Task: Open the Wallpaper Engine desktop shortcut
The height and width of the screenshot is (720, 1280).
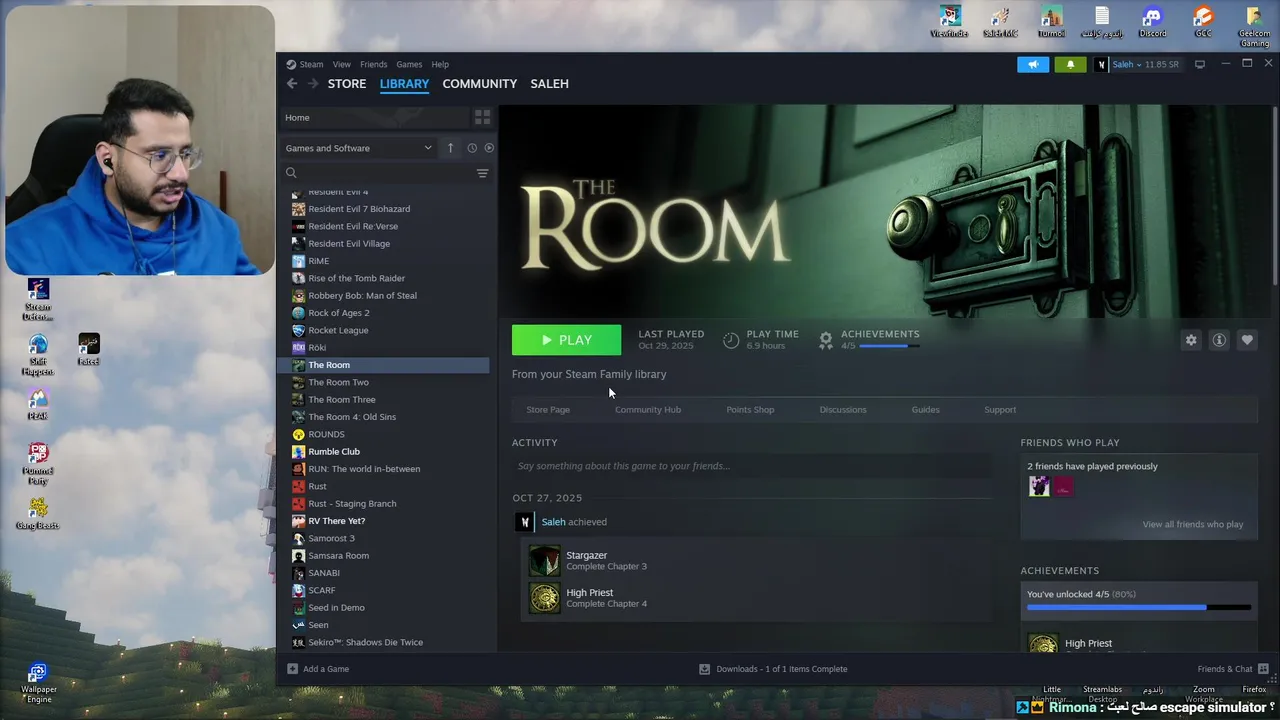Action: pos(38,684)
